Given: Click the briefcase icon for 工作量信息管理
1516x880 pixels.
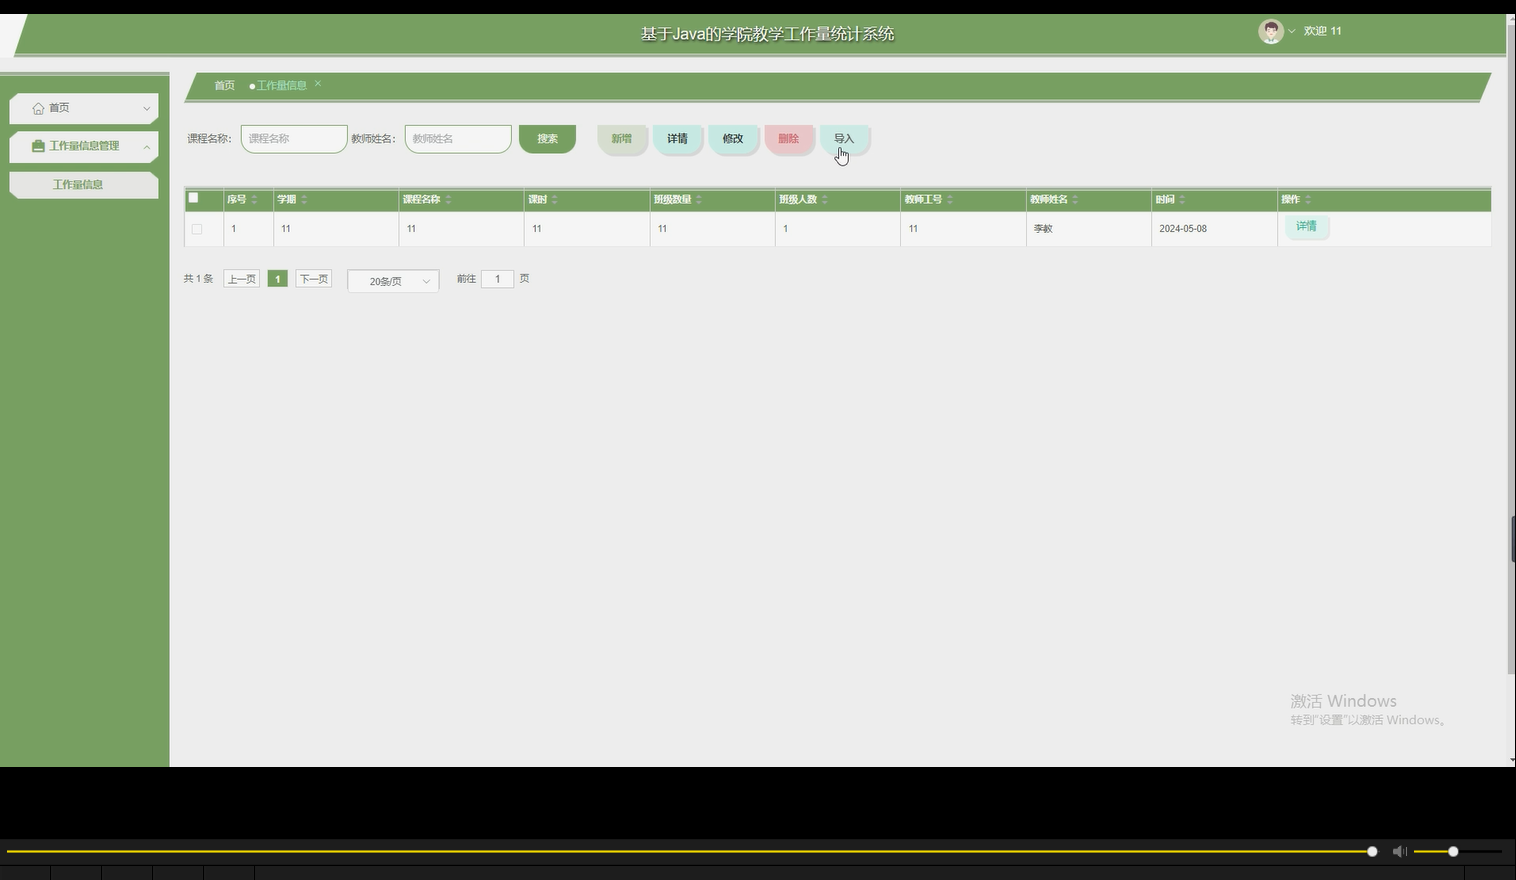Looking at the screenshot, I should (37, 146).
